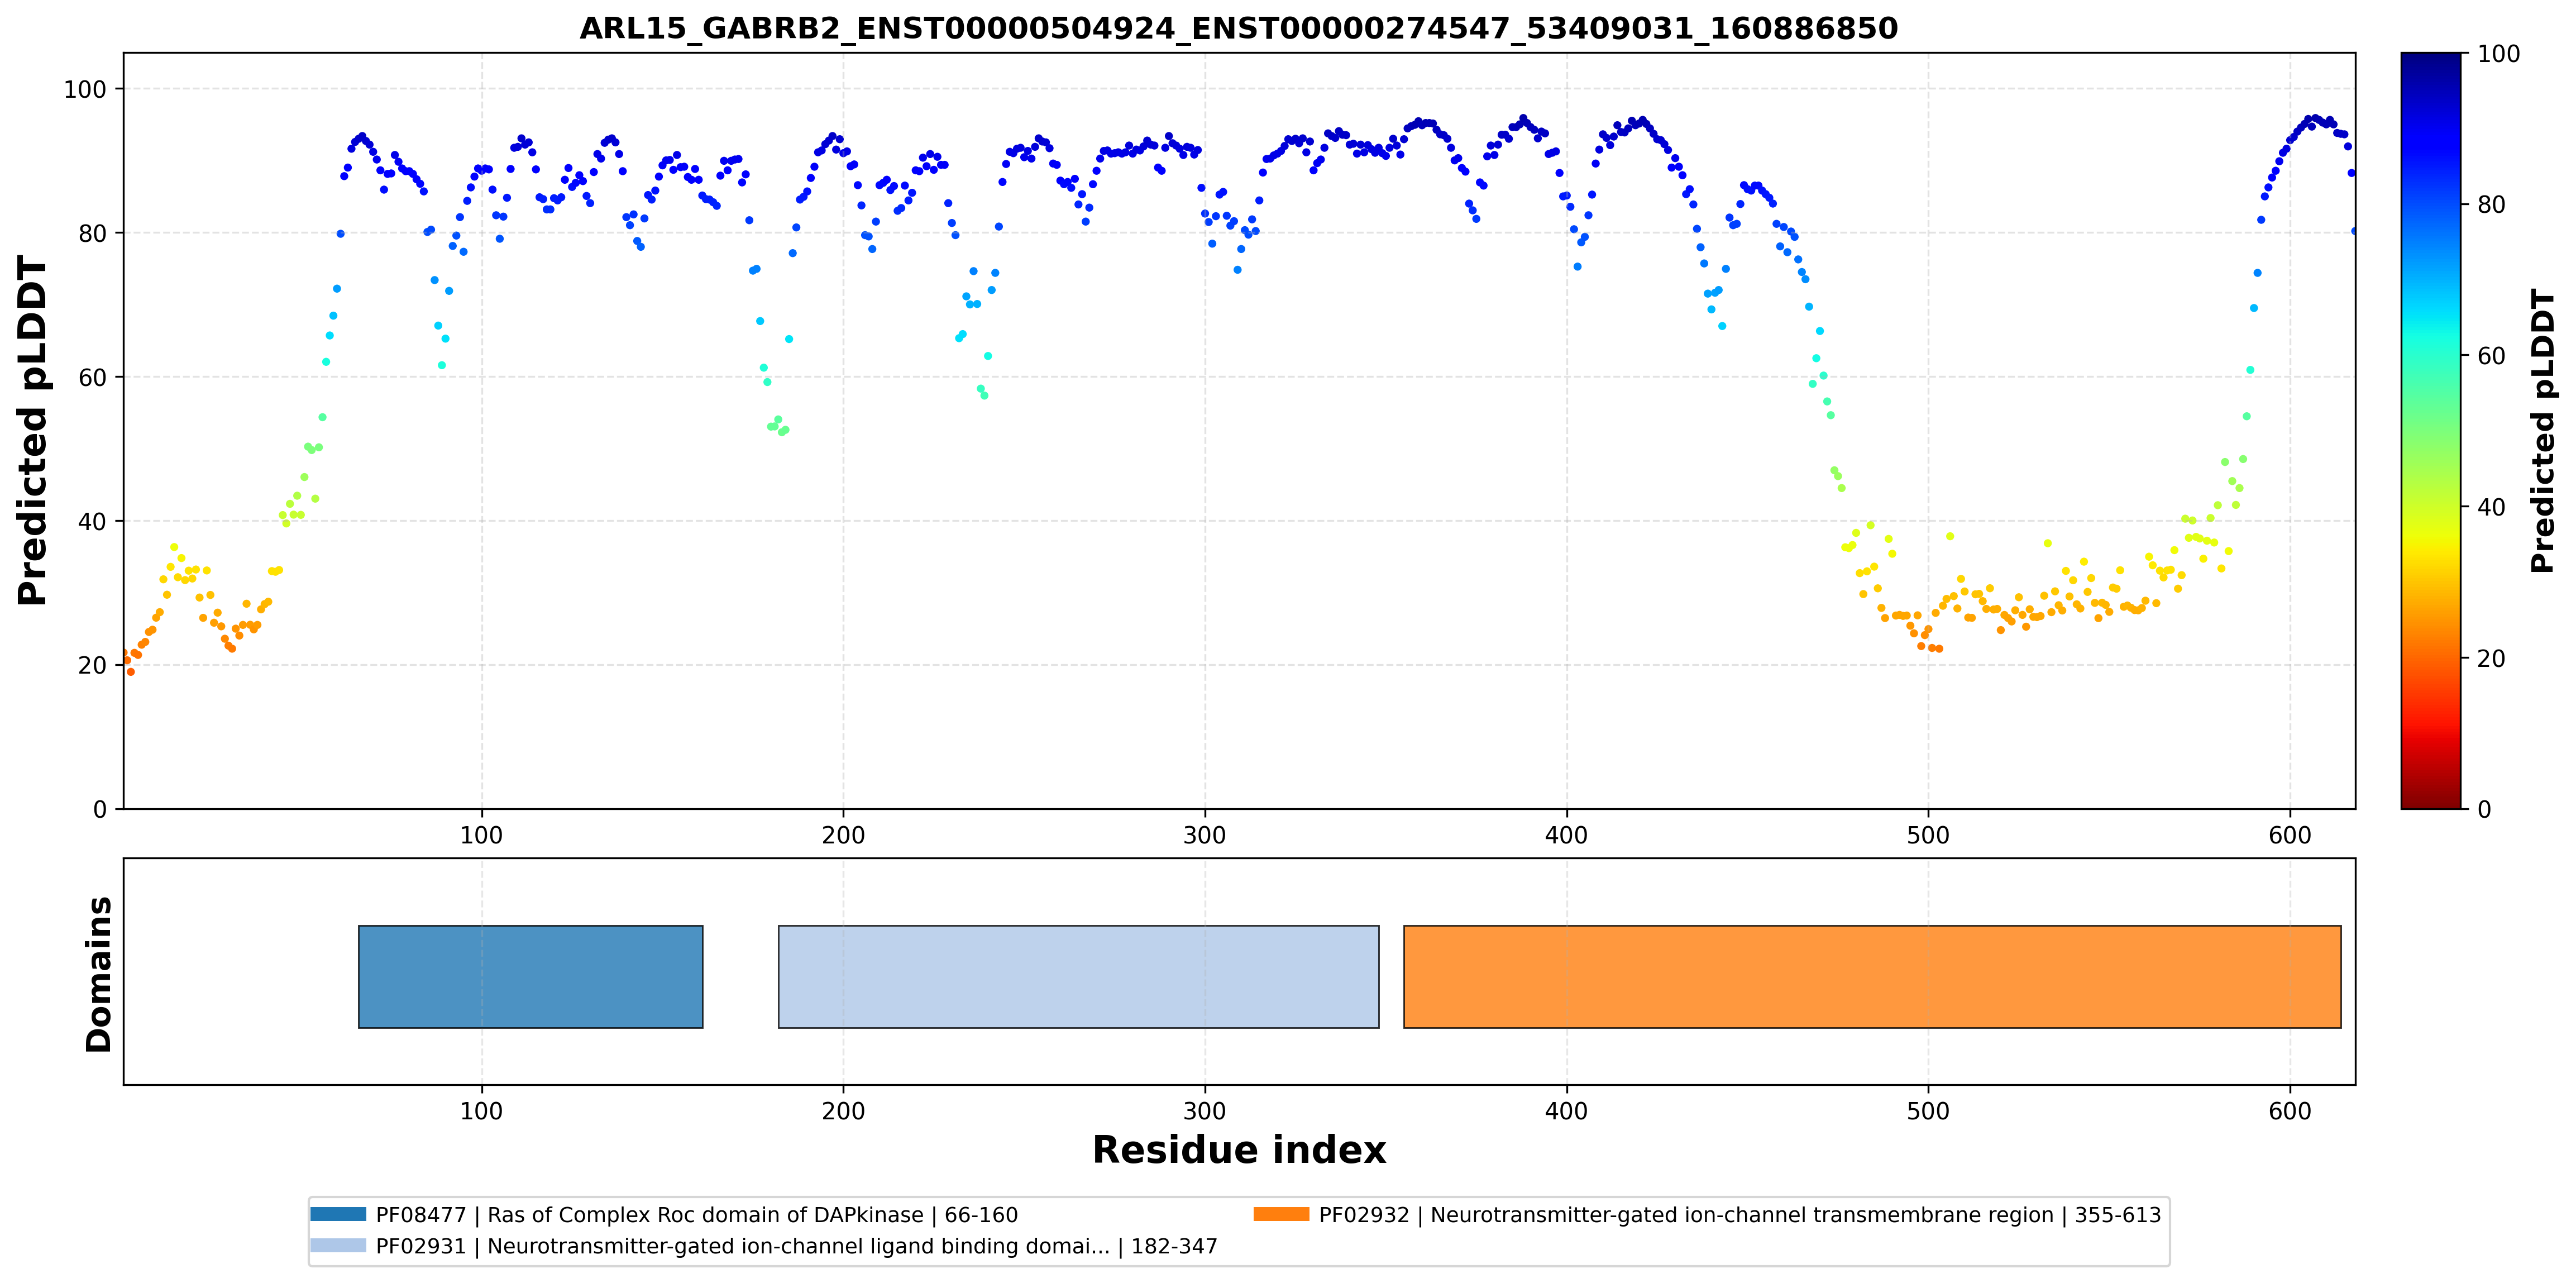Select the ligand binding domain light-blue bar

pos(1078,976)
